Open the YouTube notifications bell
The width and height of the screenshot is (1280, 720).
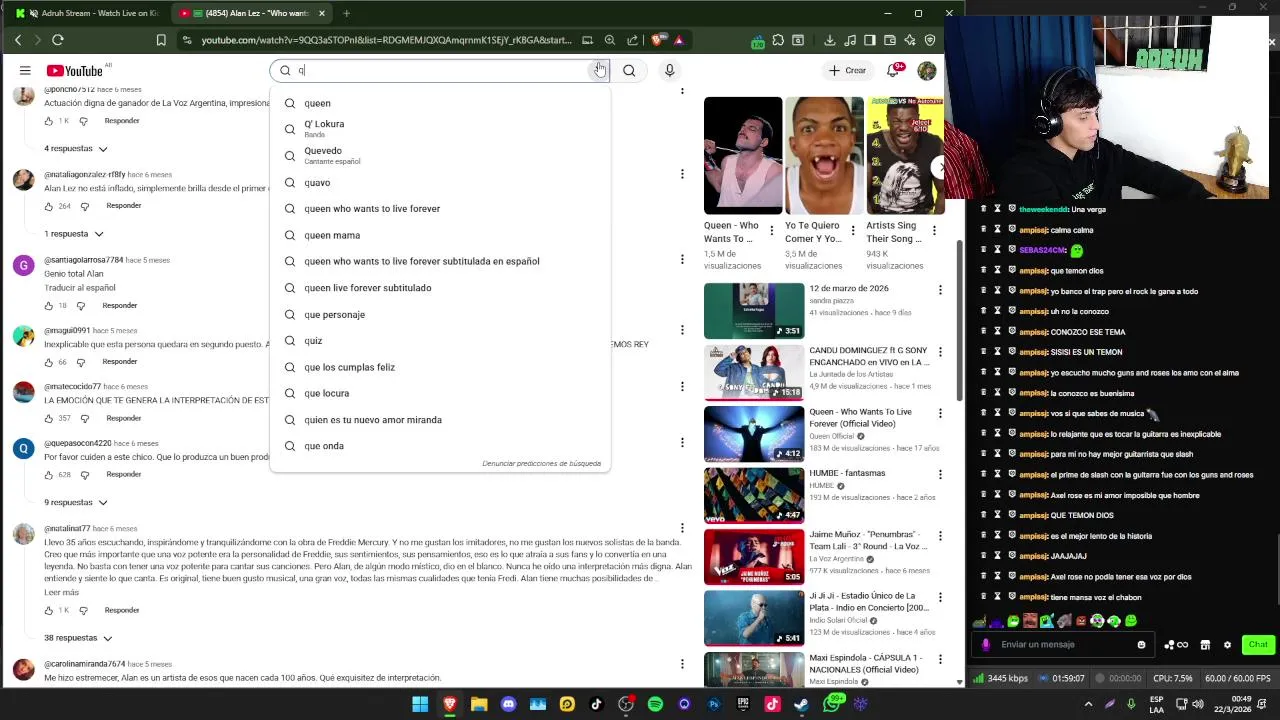[894, 70]
